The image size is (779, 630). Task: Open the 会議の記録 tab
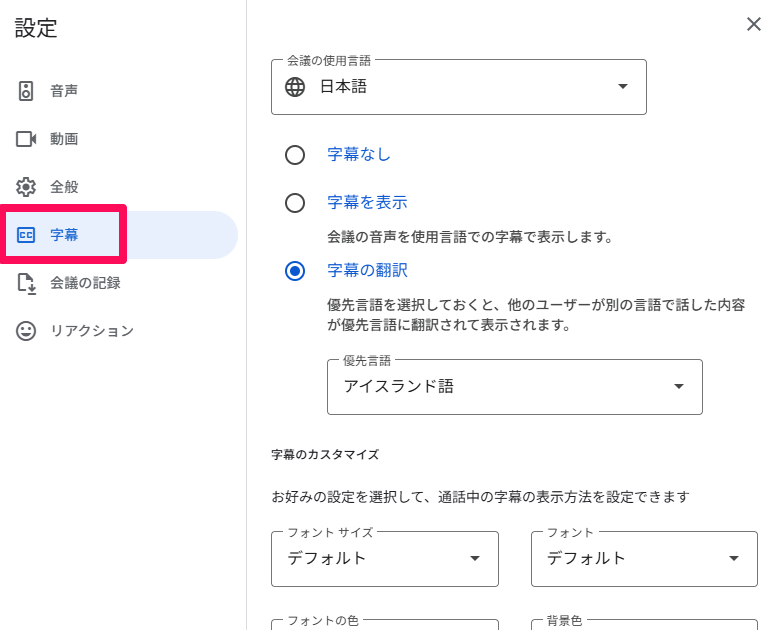[x=119, y=283]
